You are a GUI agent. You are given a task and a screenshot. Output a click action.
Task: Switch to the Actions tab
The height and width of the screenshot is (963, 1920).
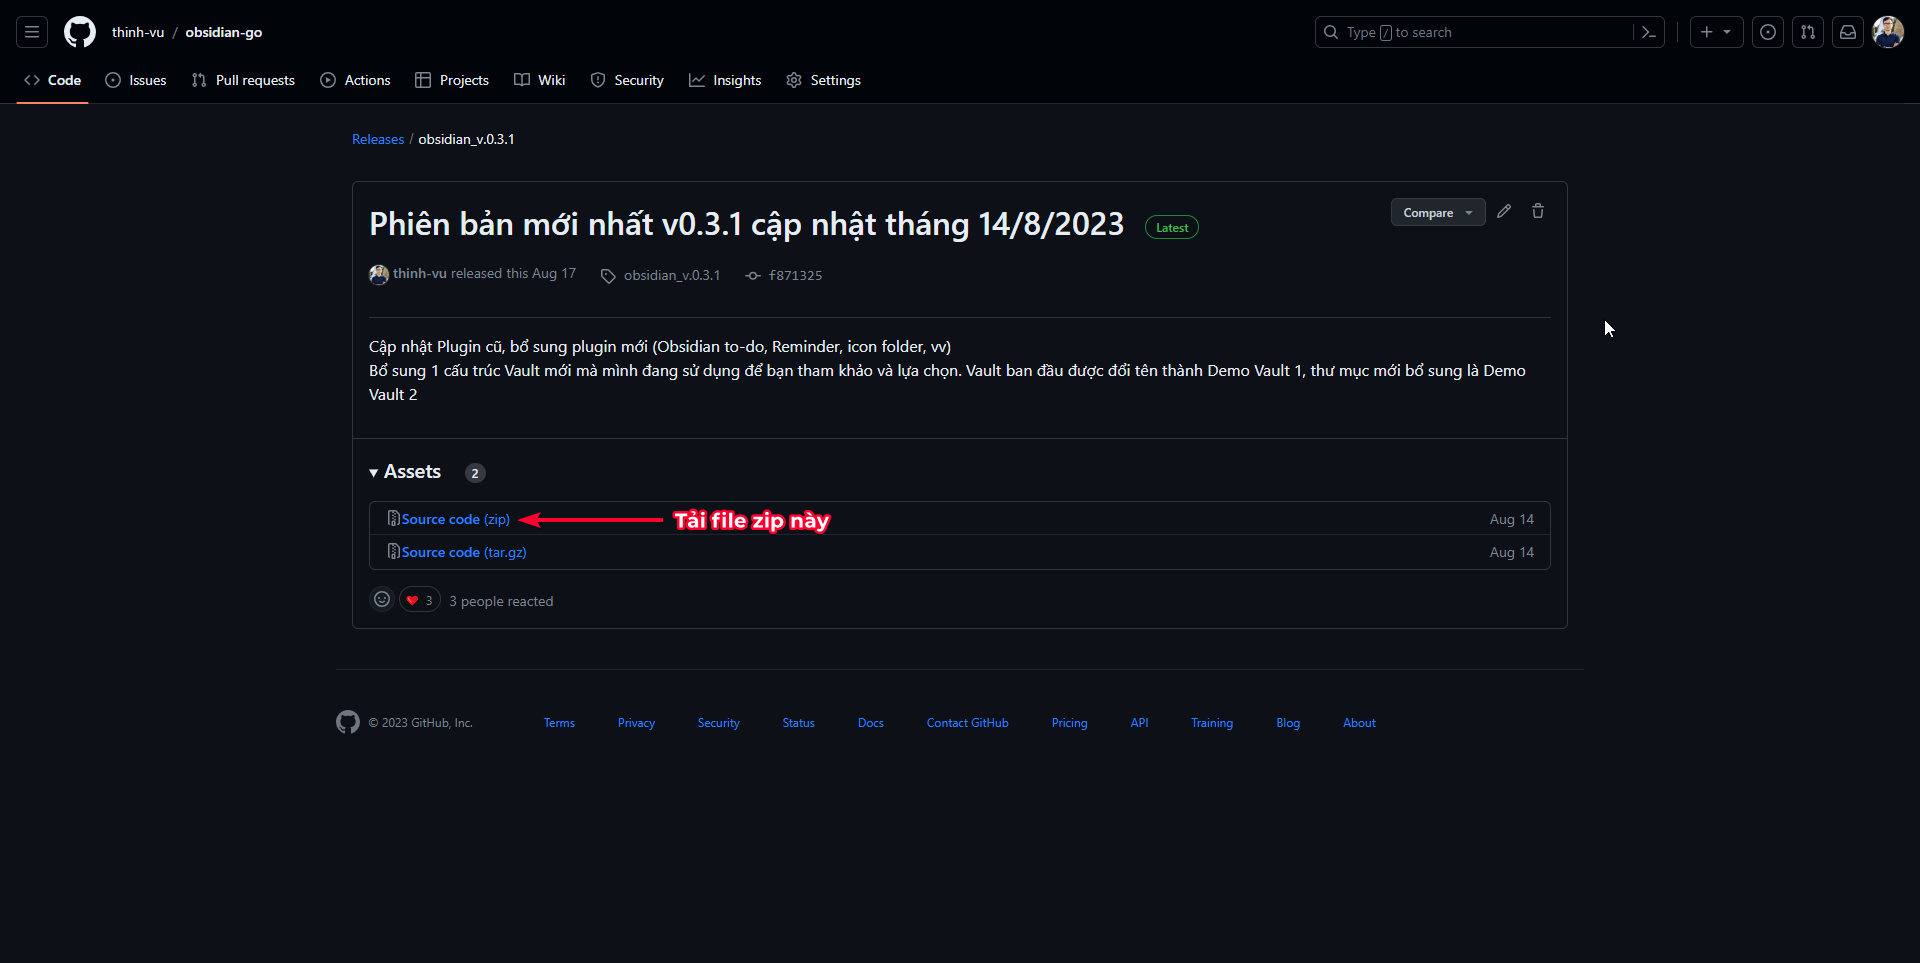click(356, 80)
